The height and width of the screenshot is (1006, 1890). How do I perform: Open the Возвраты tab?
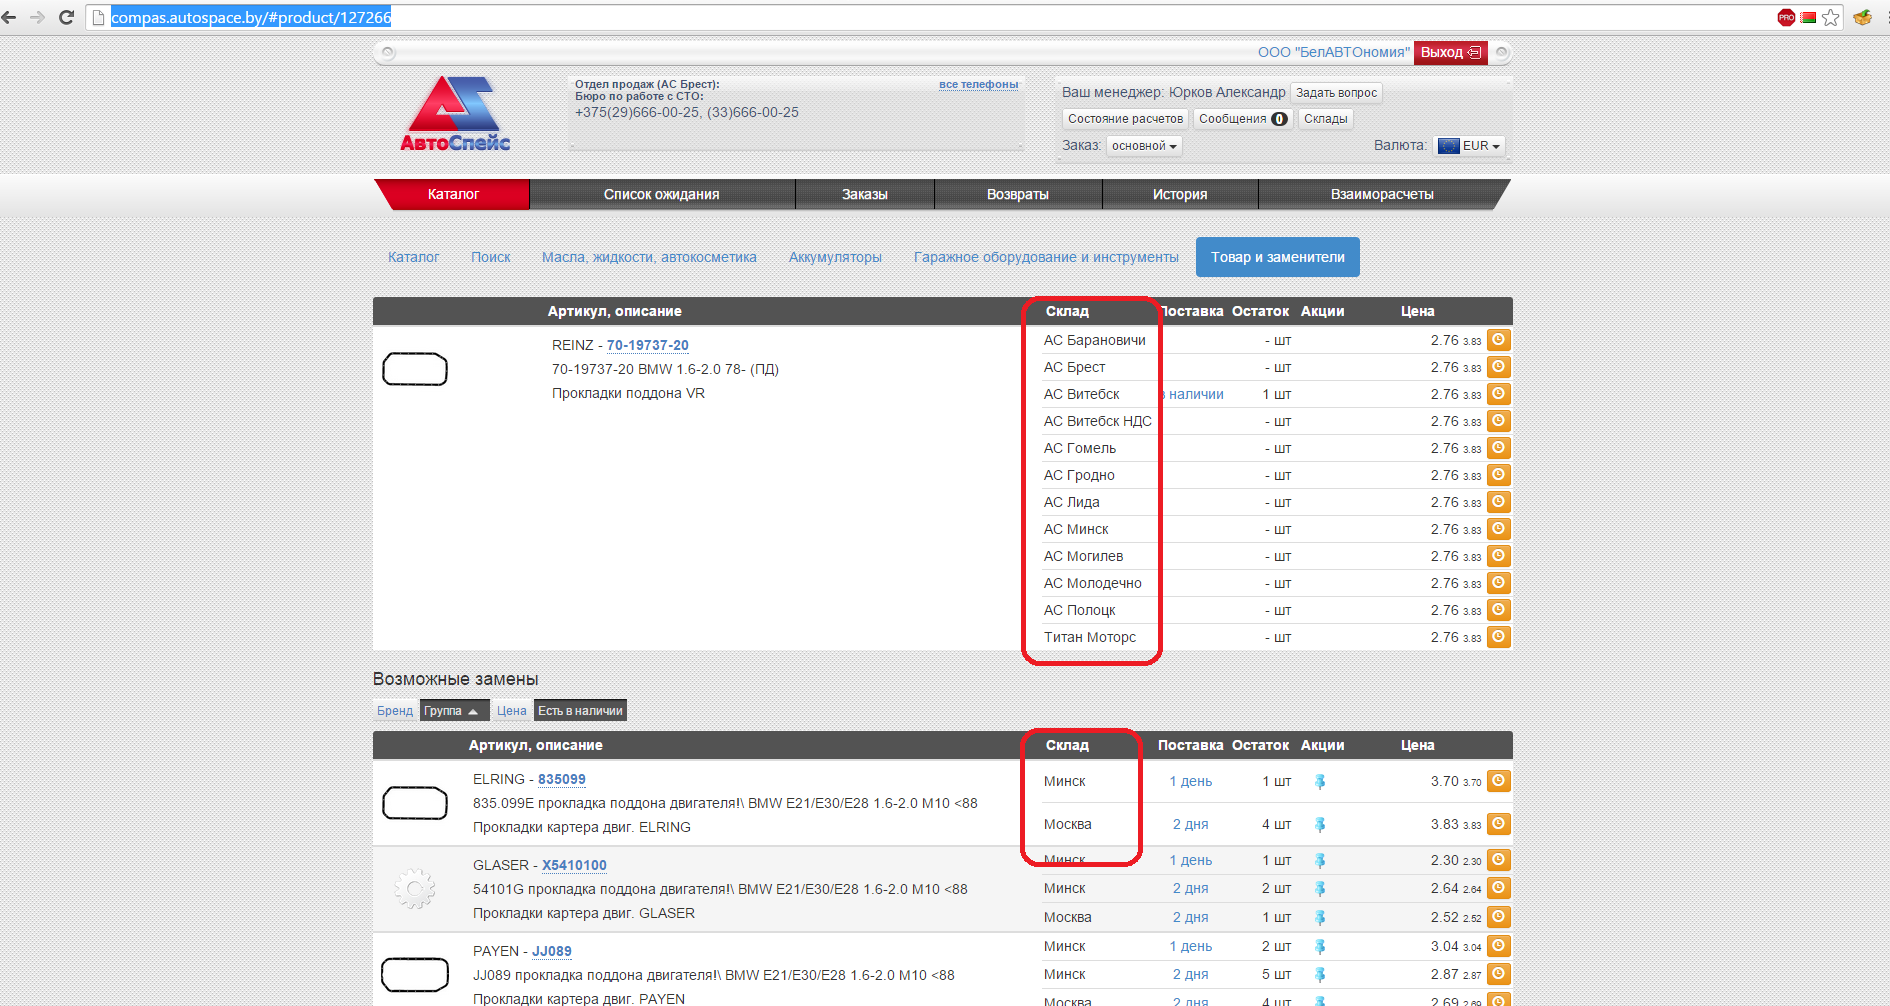pos(1017,195)
